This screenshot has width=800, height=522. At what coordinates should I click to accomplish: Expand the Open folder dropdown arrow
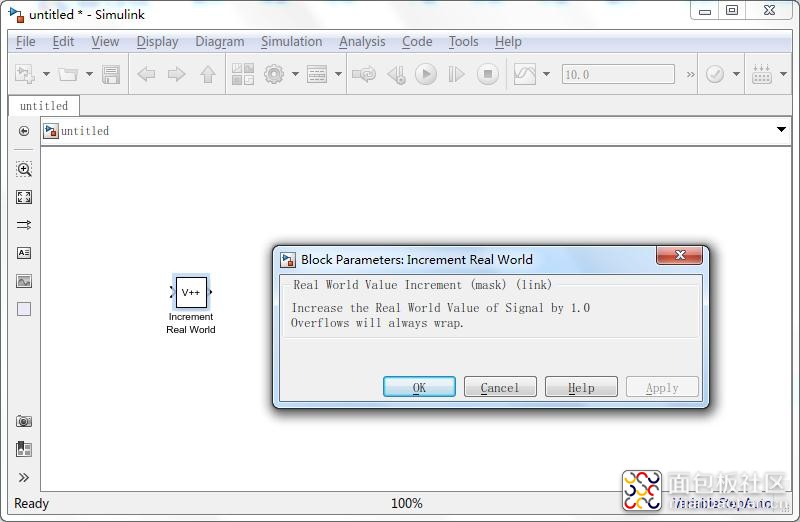click(89, 74)
